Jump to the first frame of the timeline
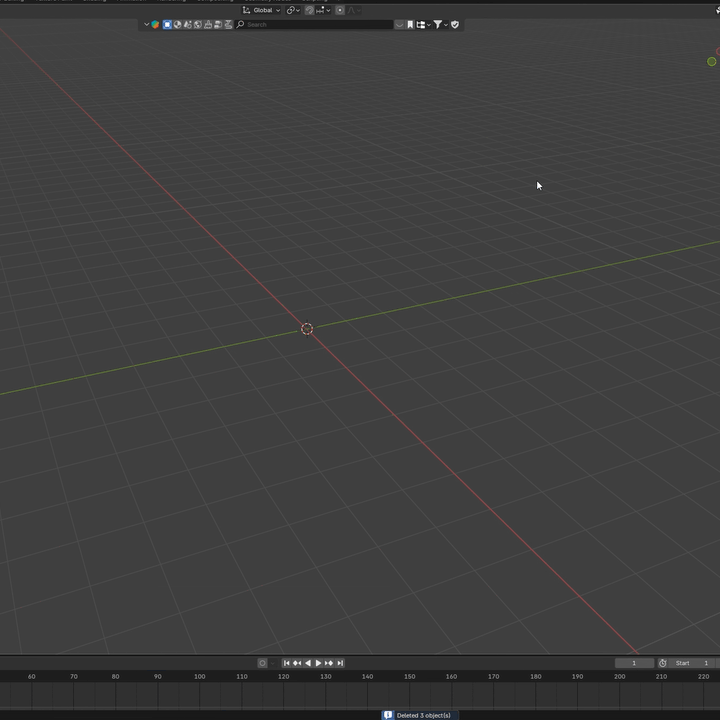720x720 pixels. tap(287, 663)
